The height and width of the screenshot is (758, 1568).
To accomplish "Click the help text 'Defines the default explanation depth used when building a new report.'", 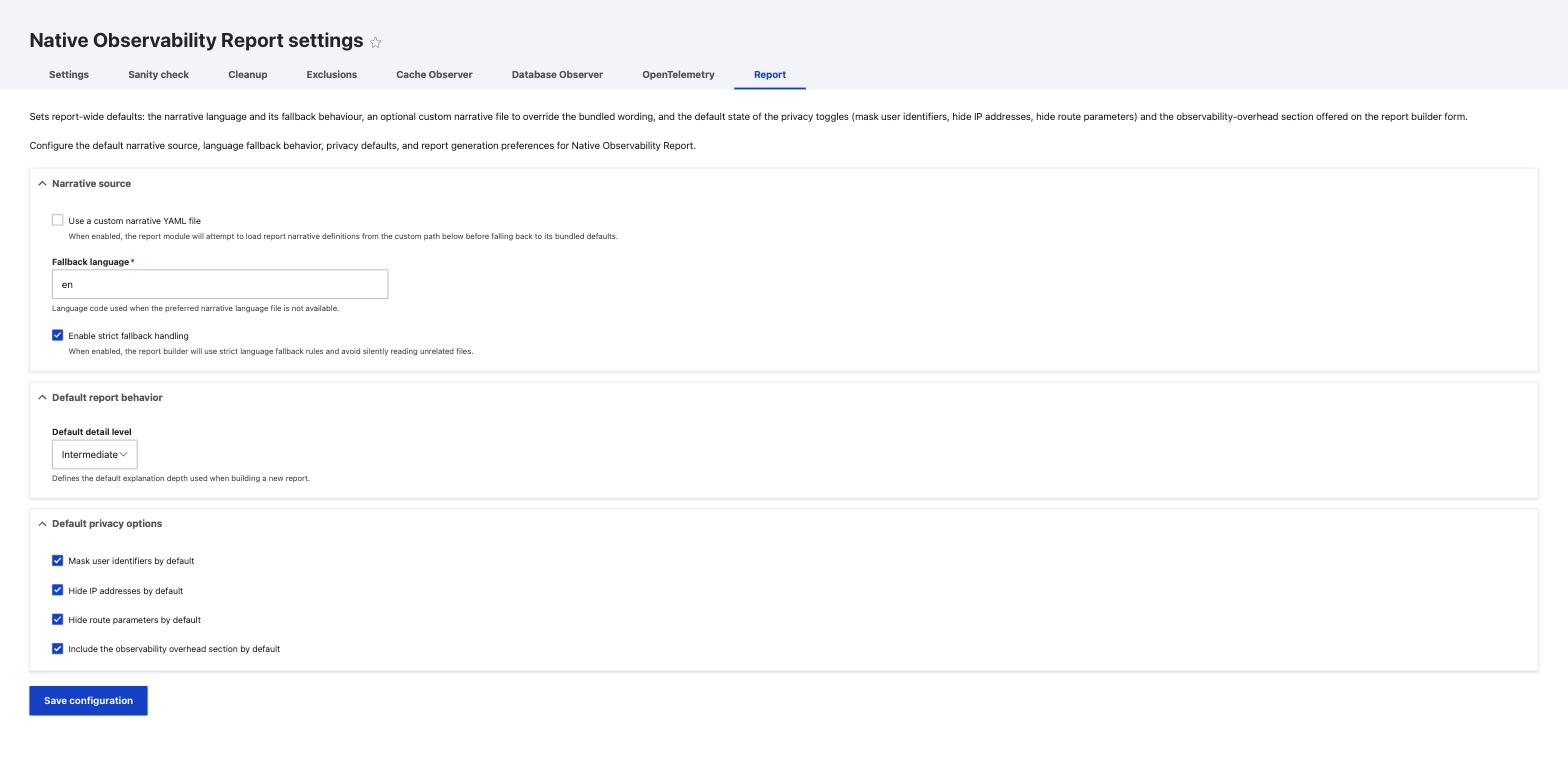I will click(x=181, y=478).
